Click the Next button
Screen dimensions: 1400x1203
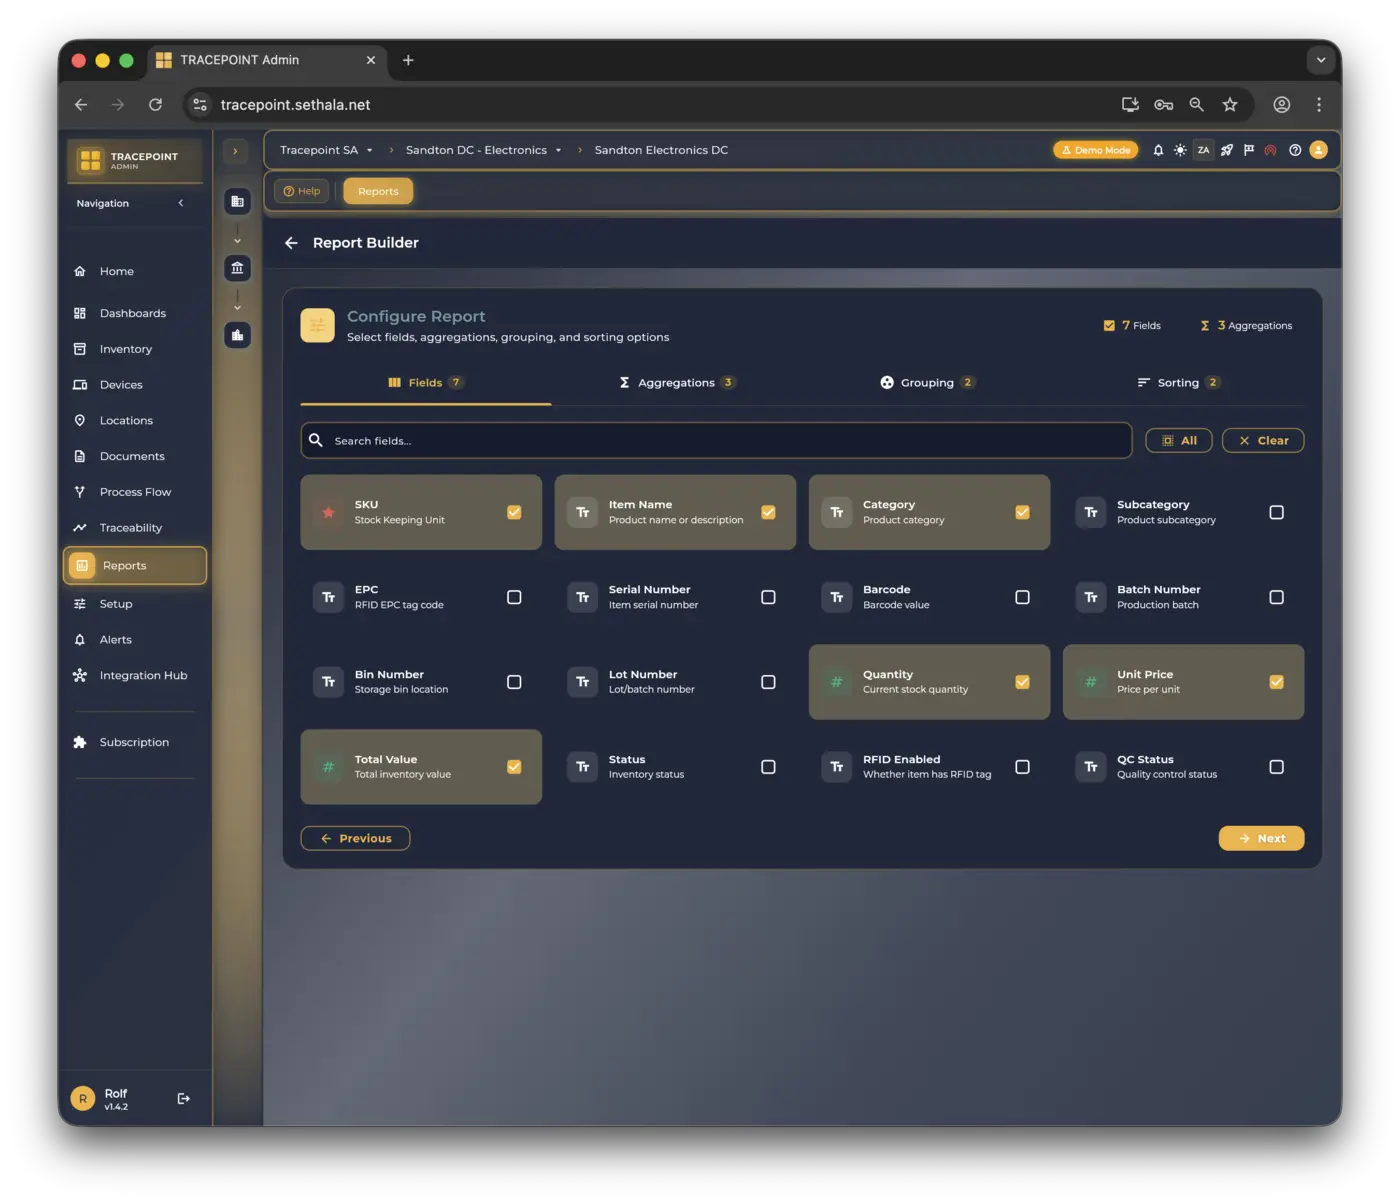pyautogui.click(x=1261, y=838)
